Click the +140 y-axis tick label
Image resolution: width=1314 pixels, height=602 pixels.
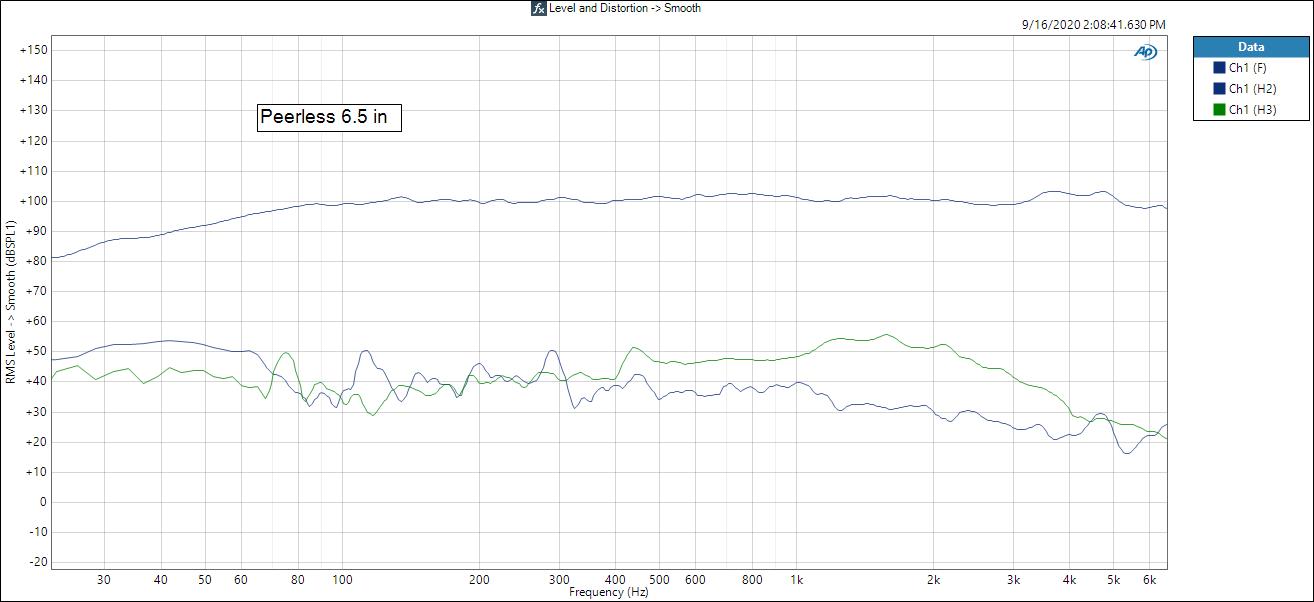(x=33, y=80)
